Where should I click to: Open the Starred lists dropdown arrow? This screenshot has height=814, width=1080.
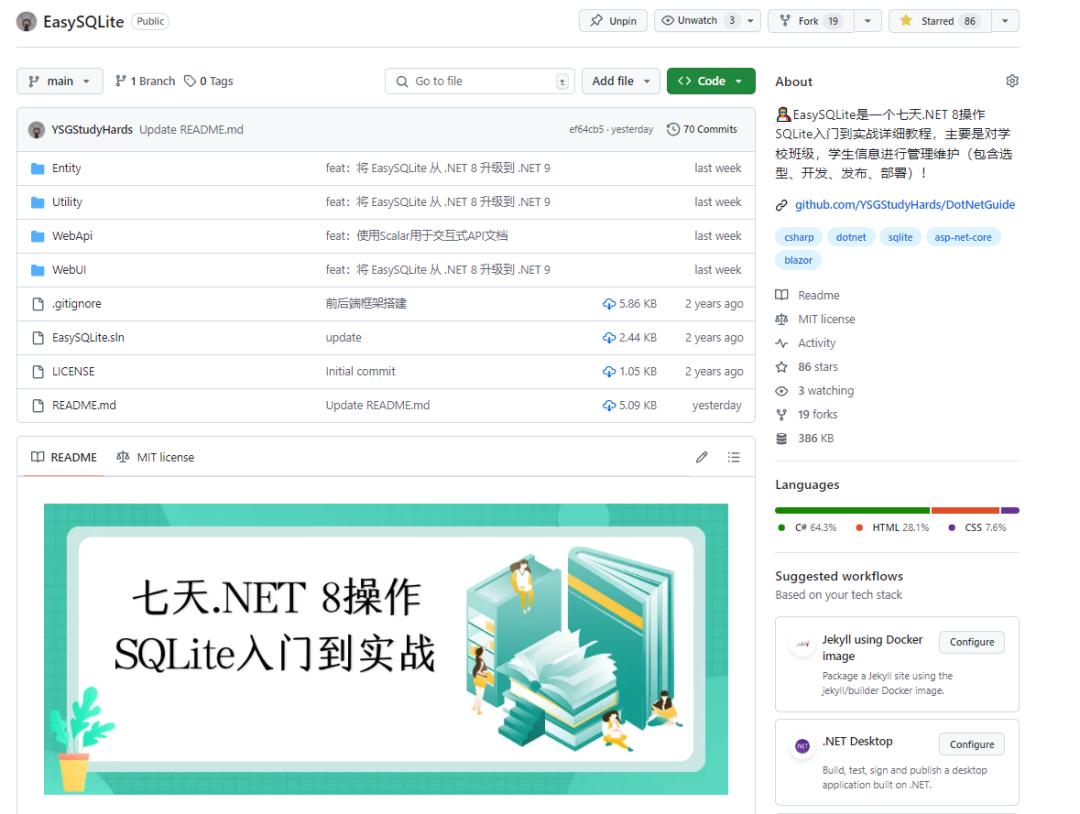pos(1005,21)
